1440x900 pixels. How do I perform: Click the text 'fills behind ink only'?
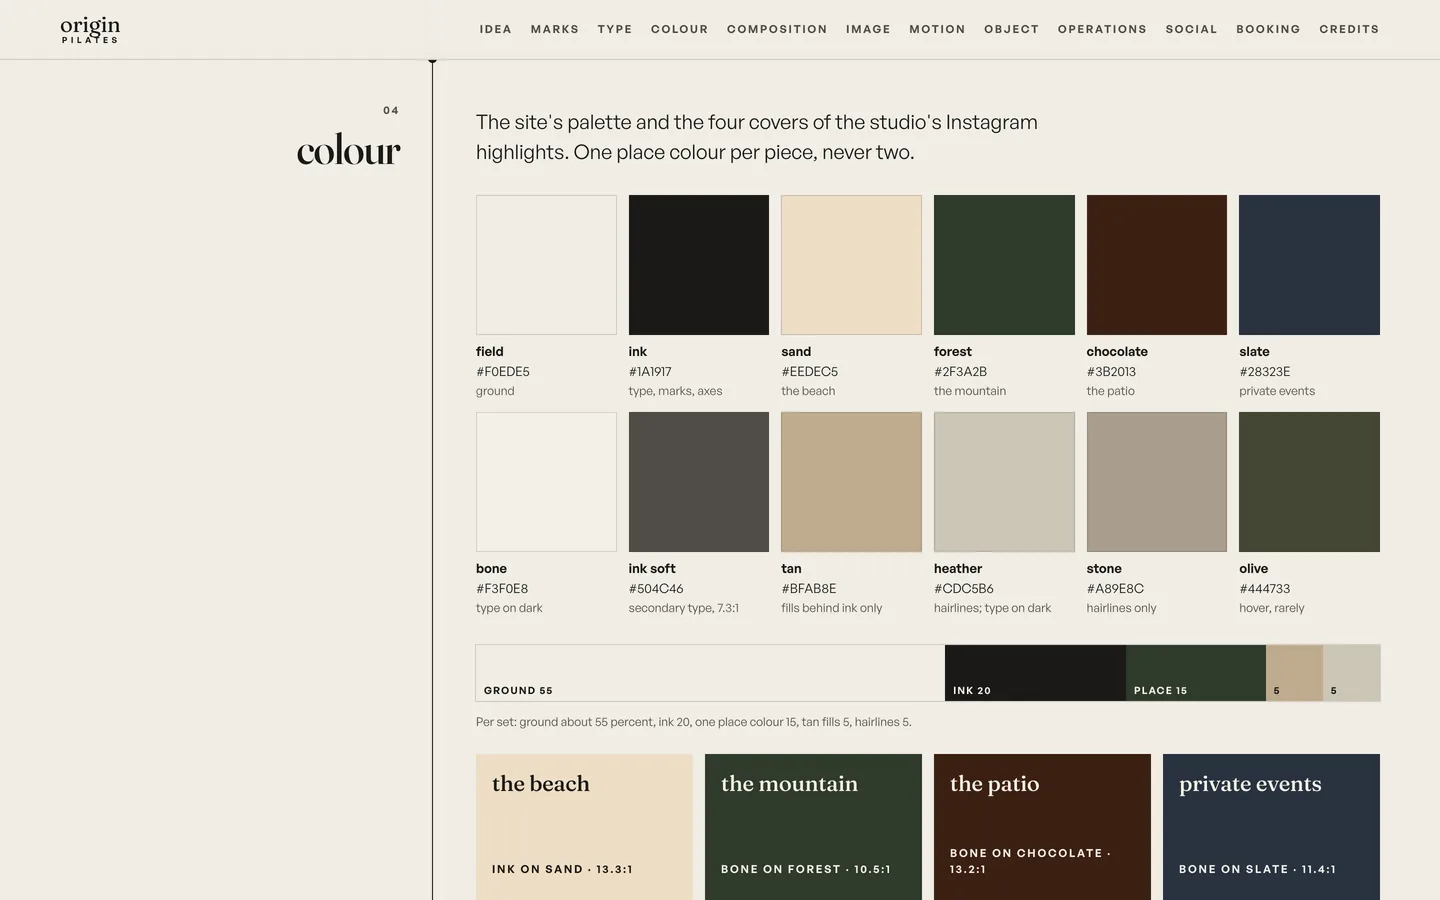(832, 608)
